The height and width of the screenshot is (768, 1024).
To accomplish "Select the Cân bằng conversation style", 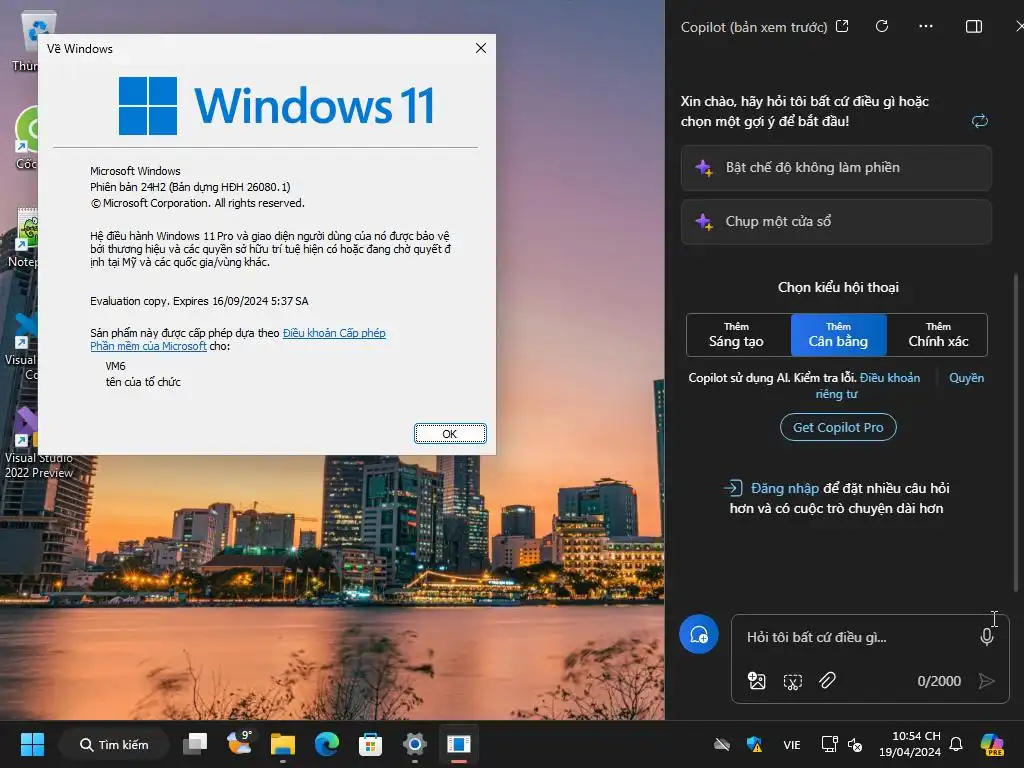I will pos(838,335).
